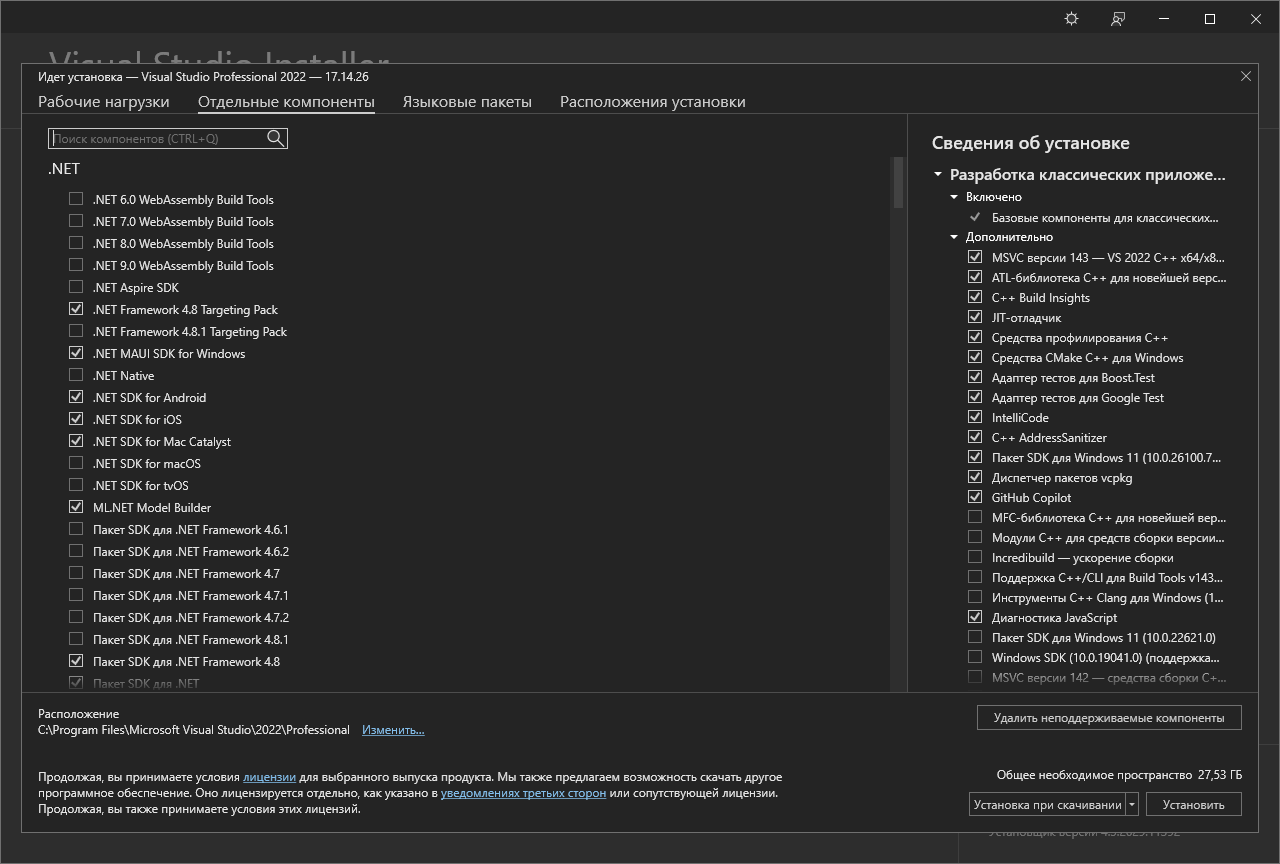This screenshot has height=864, width=1280.
Task: Switch to the Рабочие нагрузки tab
Action: [103, 101]
